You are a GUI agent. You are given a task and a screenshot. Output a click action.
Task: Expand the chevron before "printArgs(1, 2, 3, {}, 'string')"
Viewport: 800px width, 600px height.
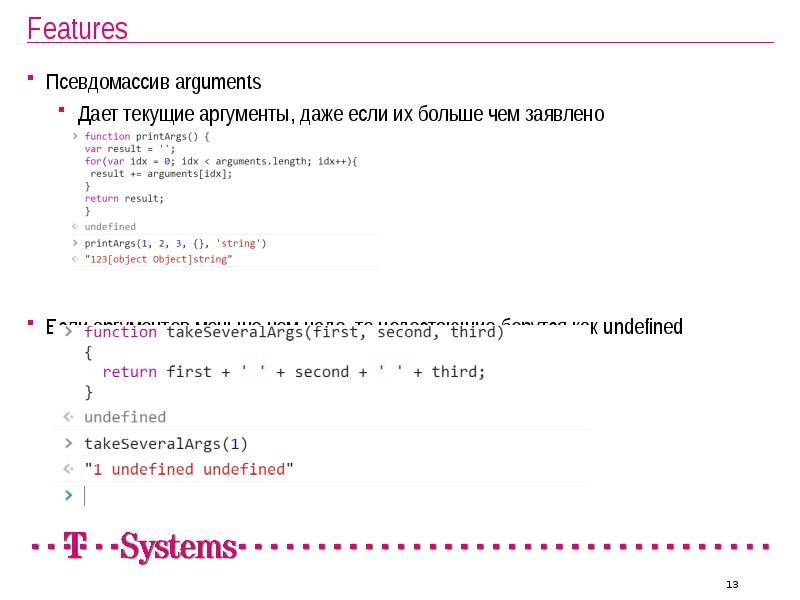coord(75,243)
